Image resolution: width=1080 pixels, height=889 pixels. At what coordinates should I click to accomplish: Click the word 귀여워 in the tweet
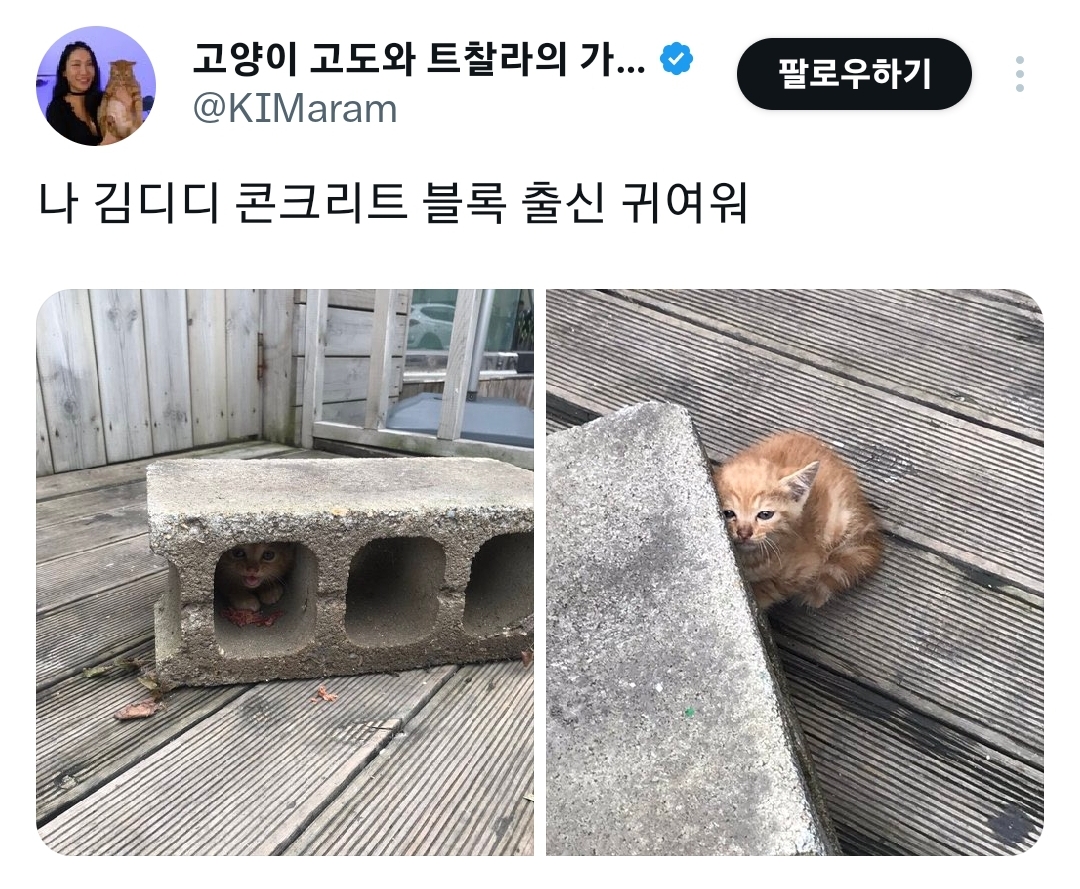coord(683,202)
